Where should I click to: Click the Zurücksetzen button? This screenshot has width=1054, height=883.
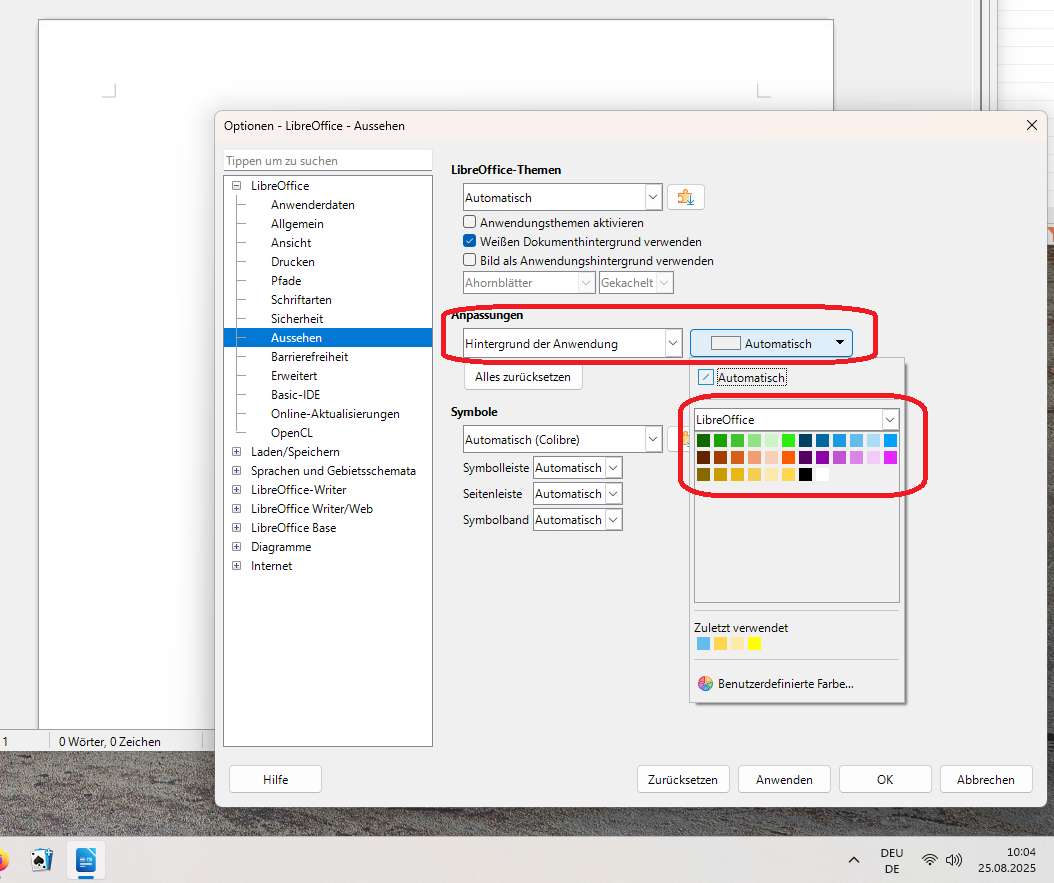pyautogui.click(x=683, y=780)
